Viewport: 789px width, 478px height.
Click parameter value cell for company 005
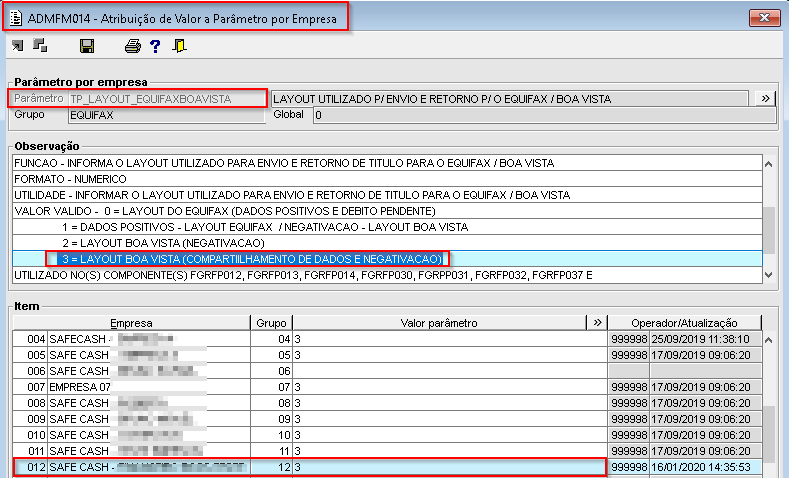point(450,355)
